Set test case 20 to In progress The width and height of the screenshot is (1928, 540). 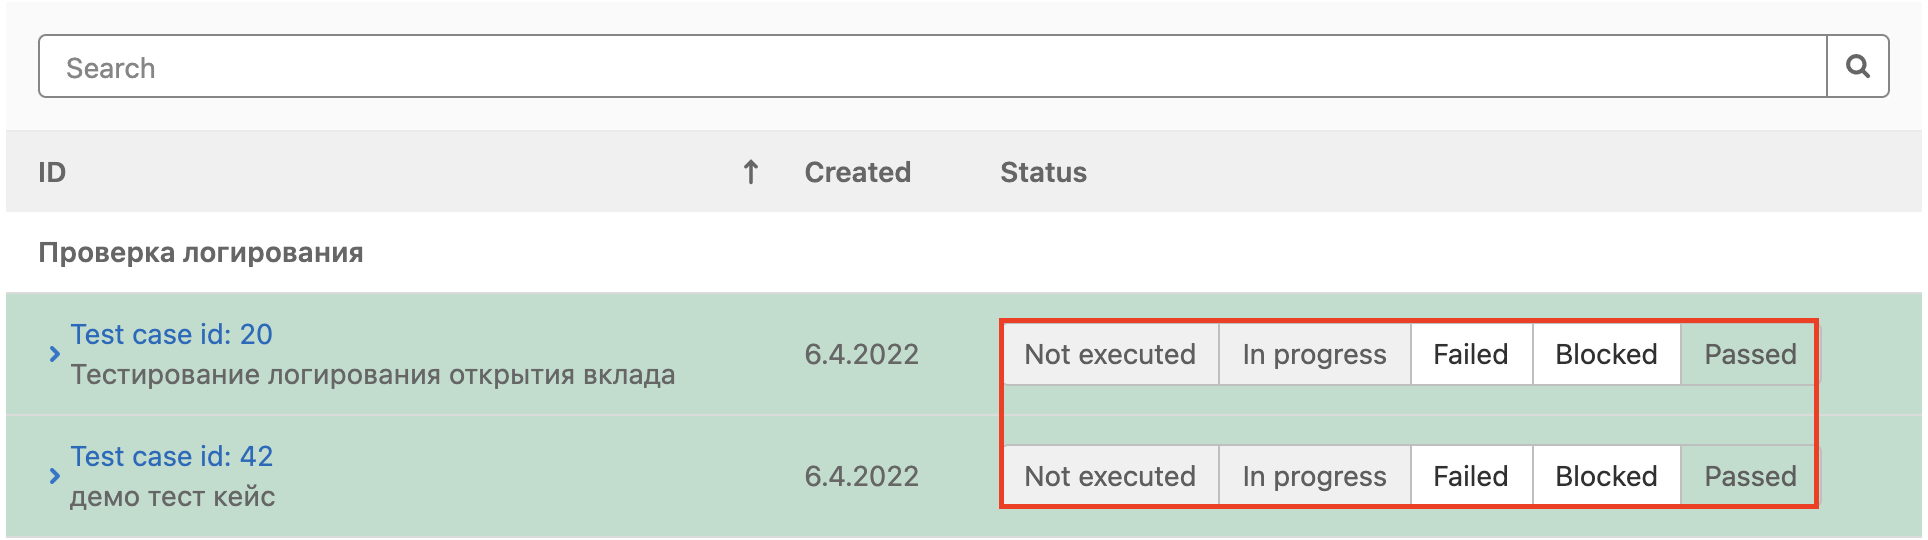click(1313, 355)
